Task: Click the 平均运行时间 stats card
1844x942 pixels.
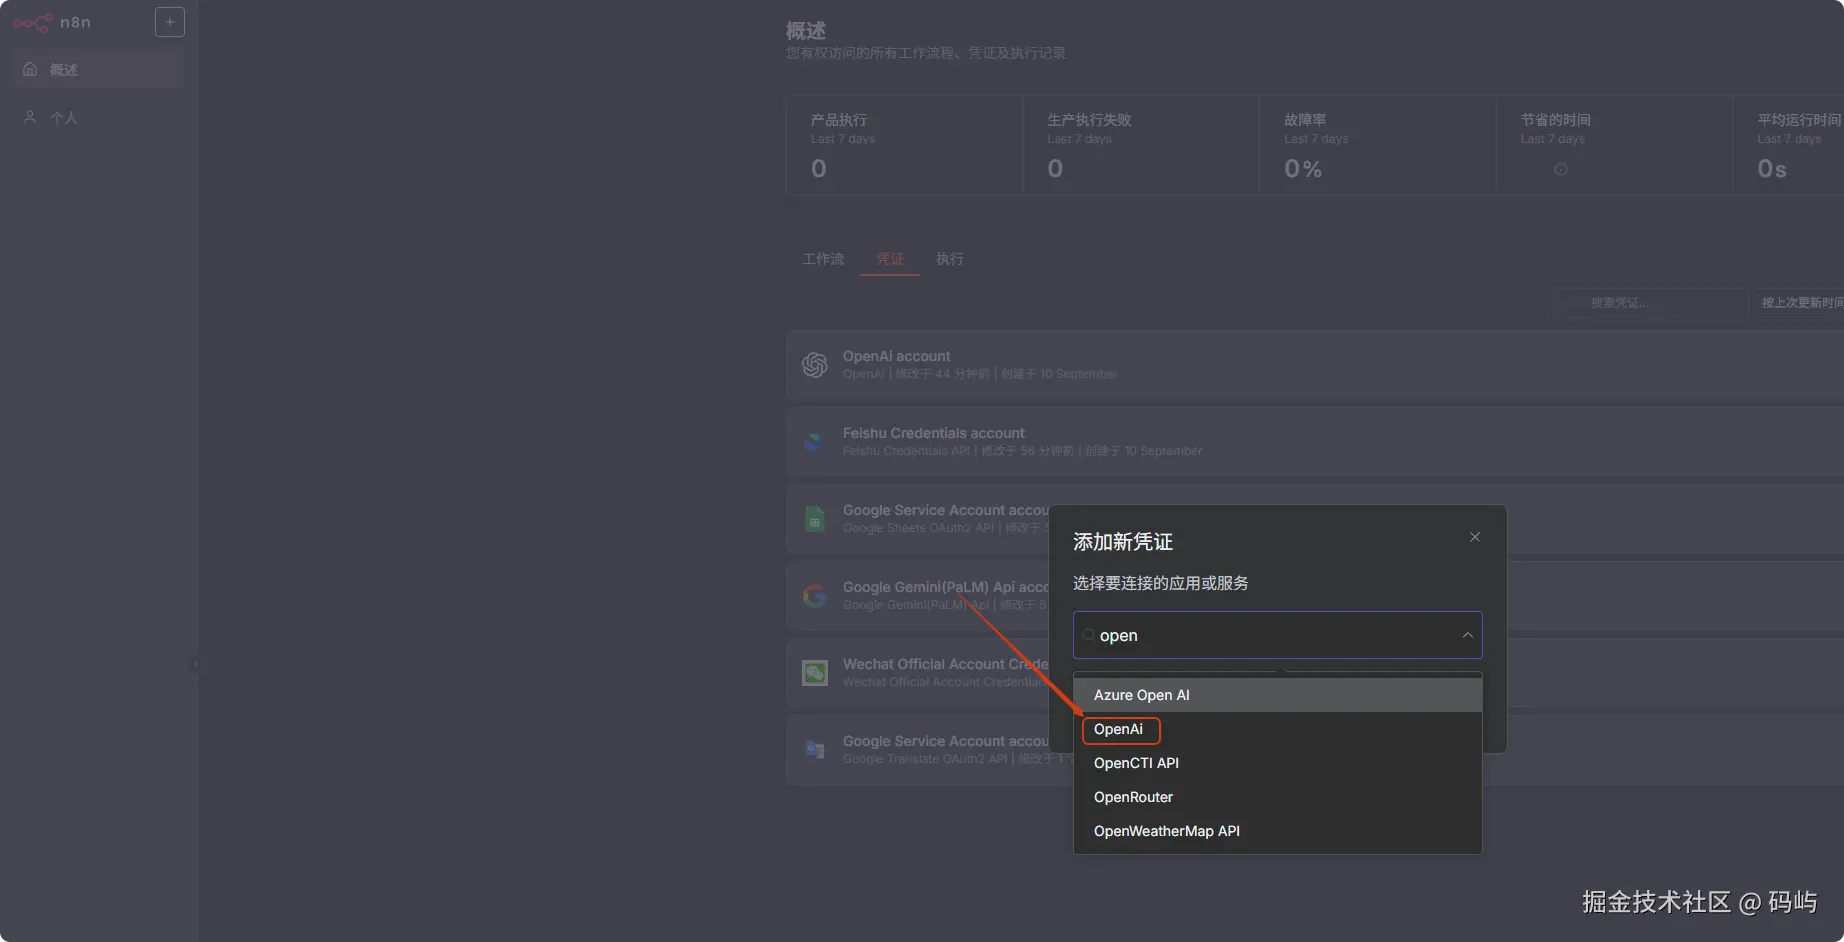Action: click(1789, 145)
